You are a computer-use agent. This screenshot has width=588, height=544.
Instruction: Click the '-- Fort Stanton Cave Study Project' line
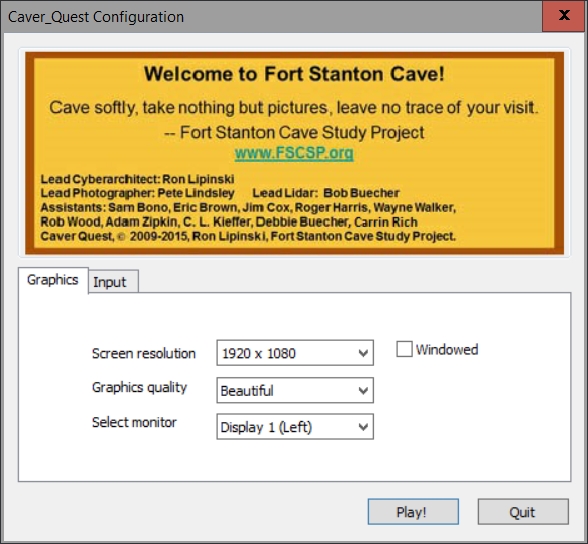[x=294, y=132]
